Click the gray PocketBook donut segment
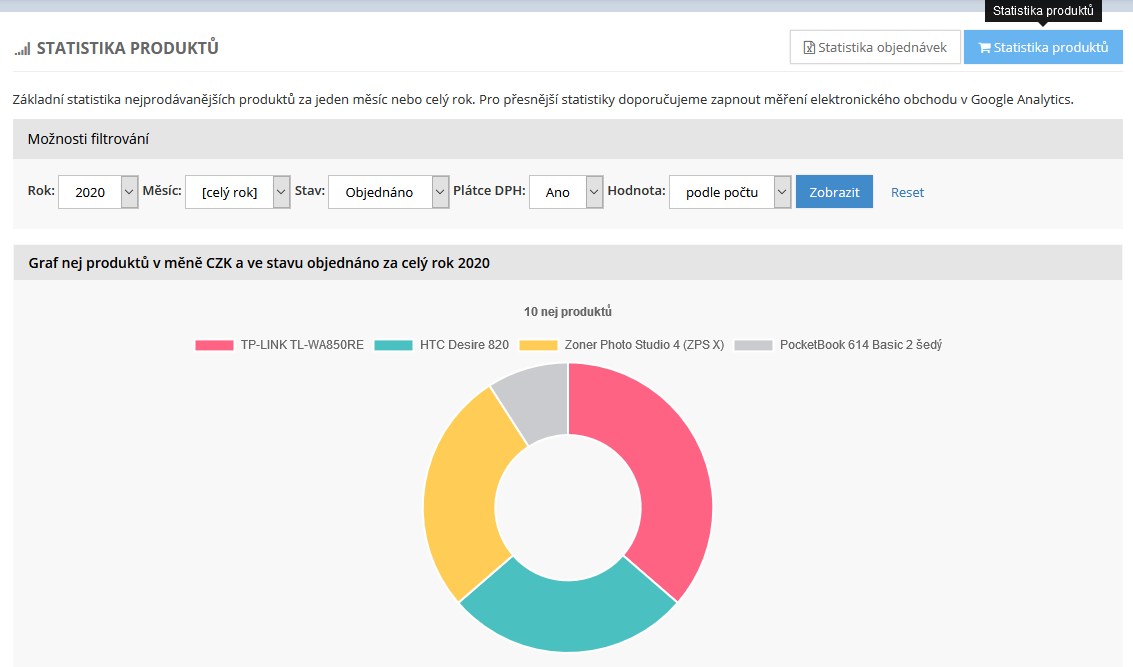This screenshot has height=667, width=1133. [538, 401]
